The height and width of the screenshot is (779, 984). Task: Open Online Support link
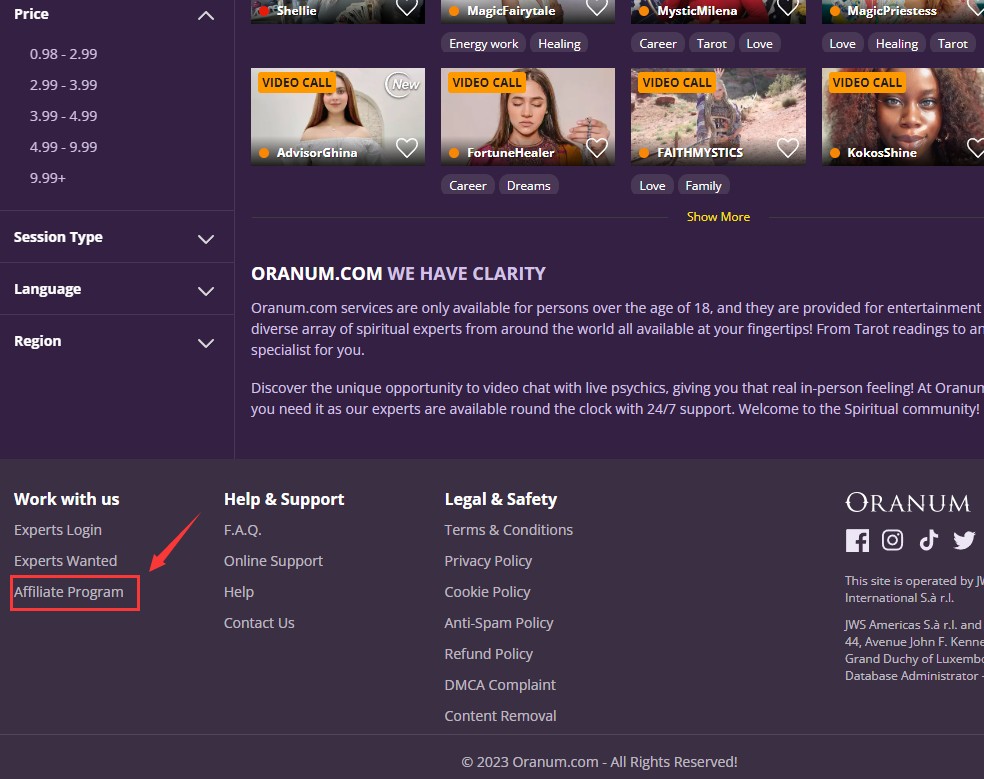[x=273, y=561]
